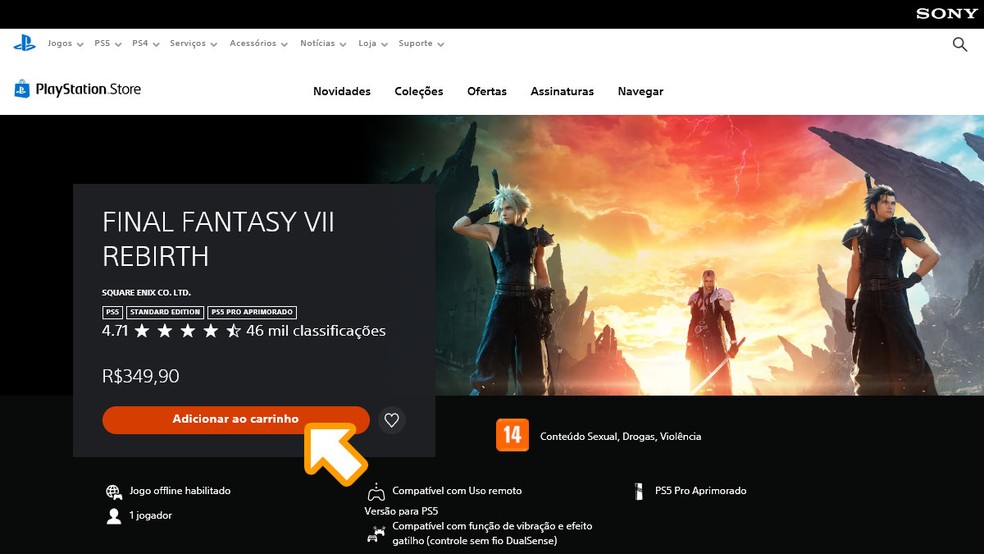Click the Remote Play controller icon
This screenshot has width=984, height=554.
click(376, 491)
